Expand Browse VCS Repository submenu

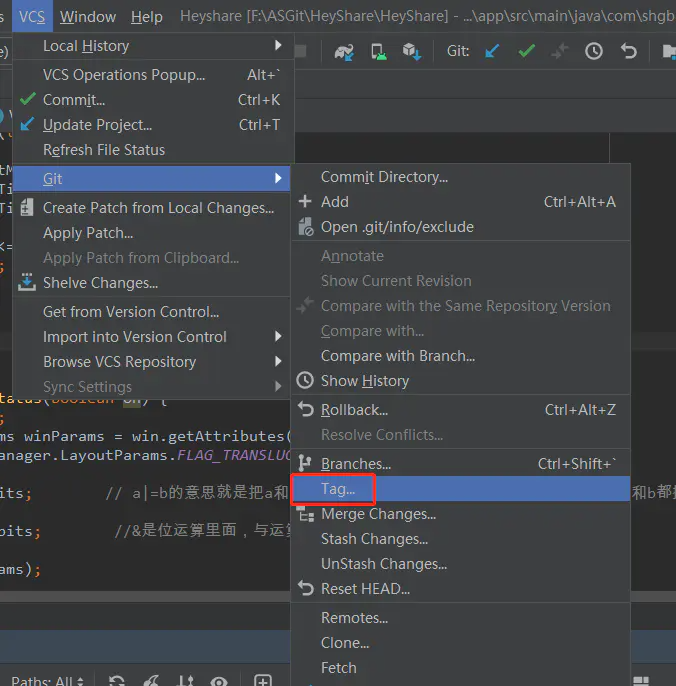(152, 362)
